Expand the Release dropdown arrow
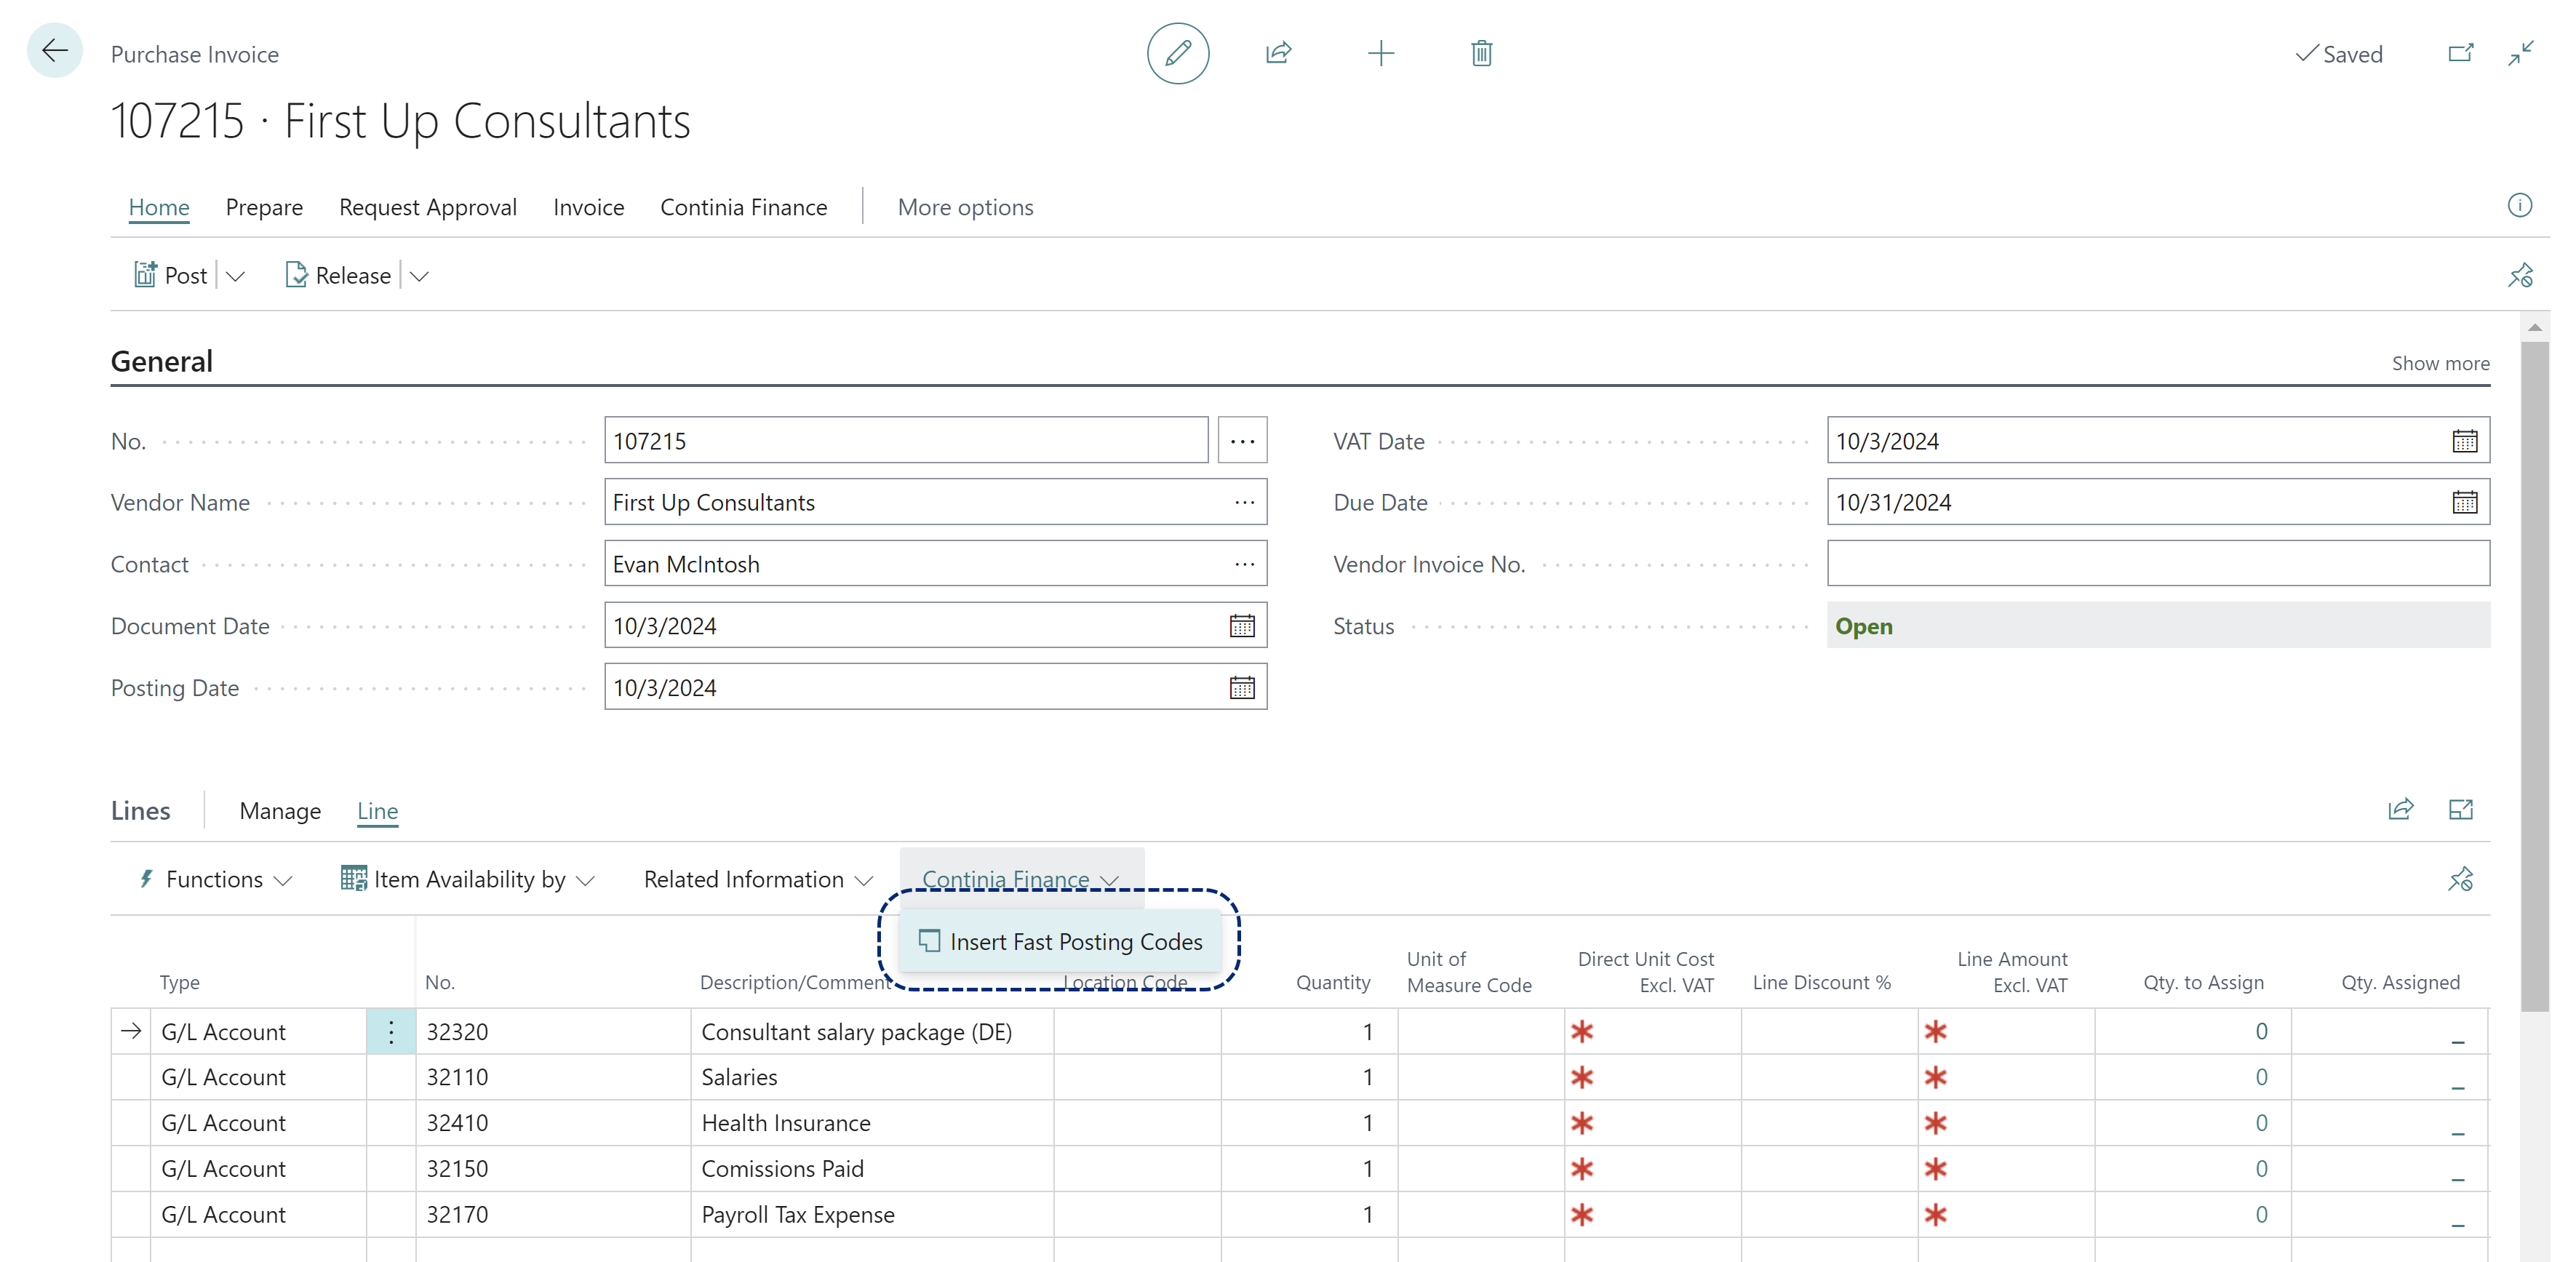The height and width of the screenshot is (1262, 2576). coord(420,274)
